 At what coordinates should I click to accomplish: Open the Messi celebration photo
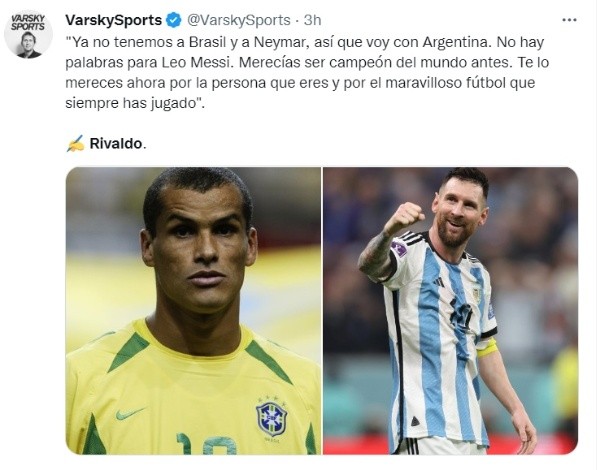[x=450, y=310]
